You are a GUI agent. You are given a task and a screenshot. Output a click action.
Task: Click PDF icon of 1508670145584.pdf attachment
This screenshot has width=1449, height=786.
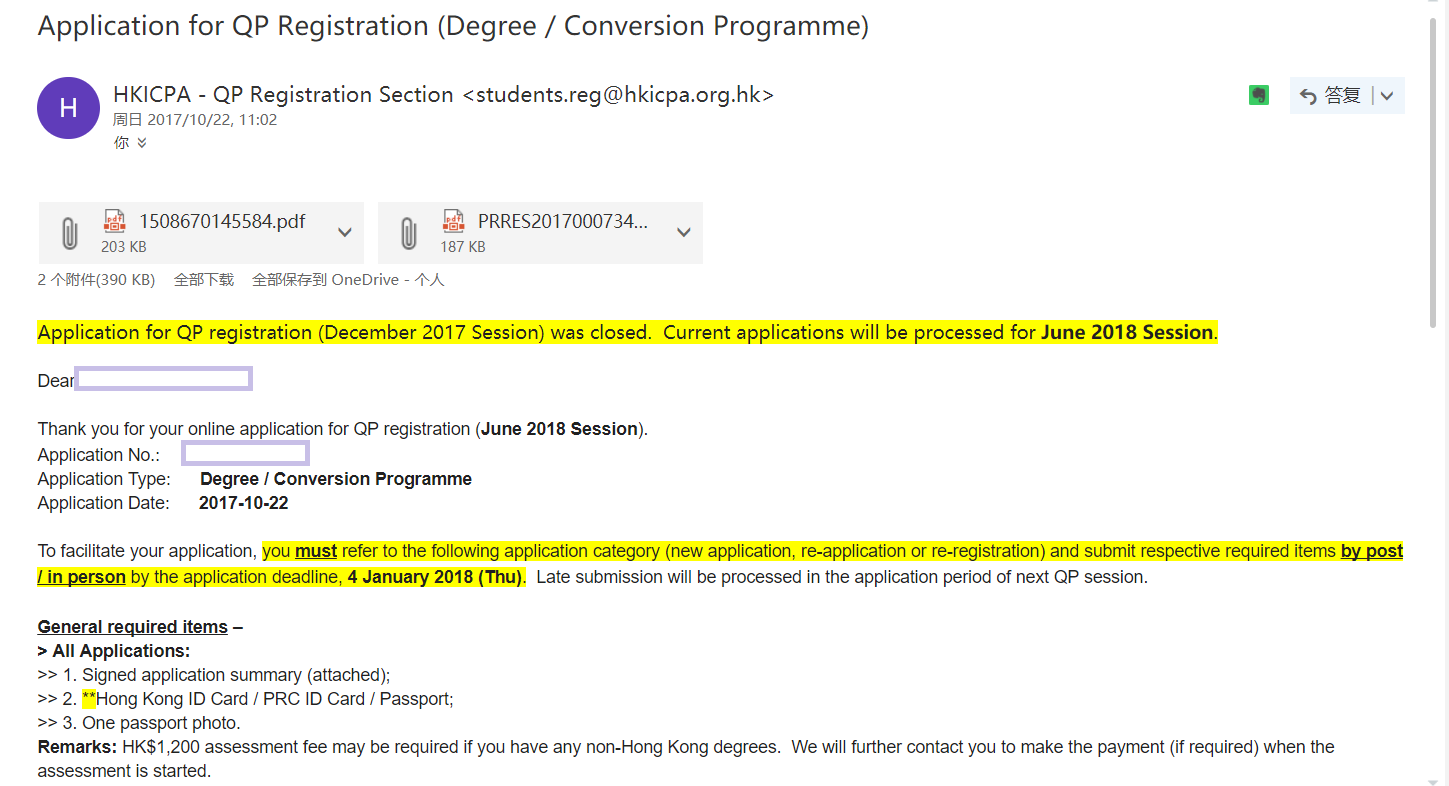[x=115, y=222]
